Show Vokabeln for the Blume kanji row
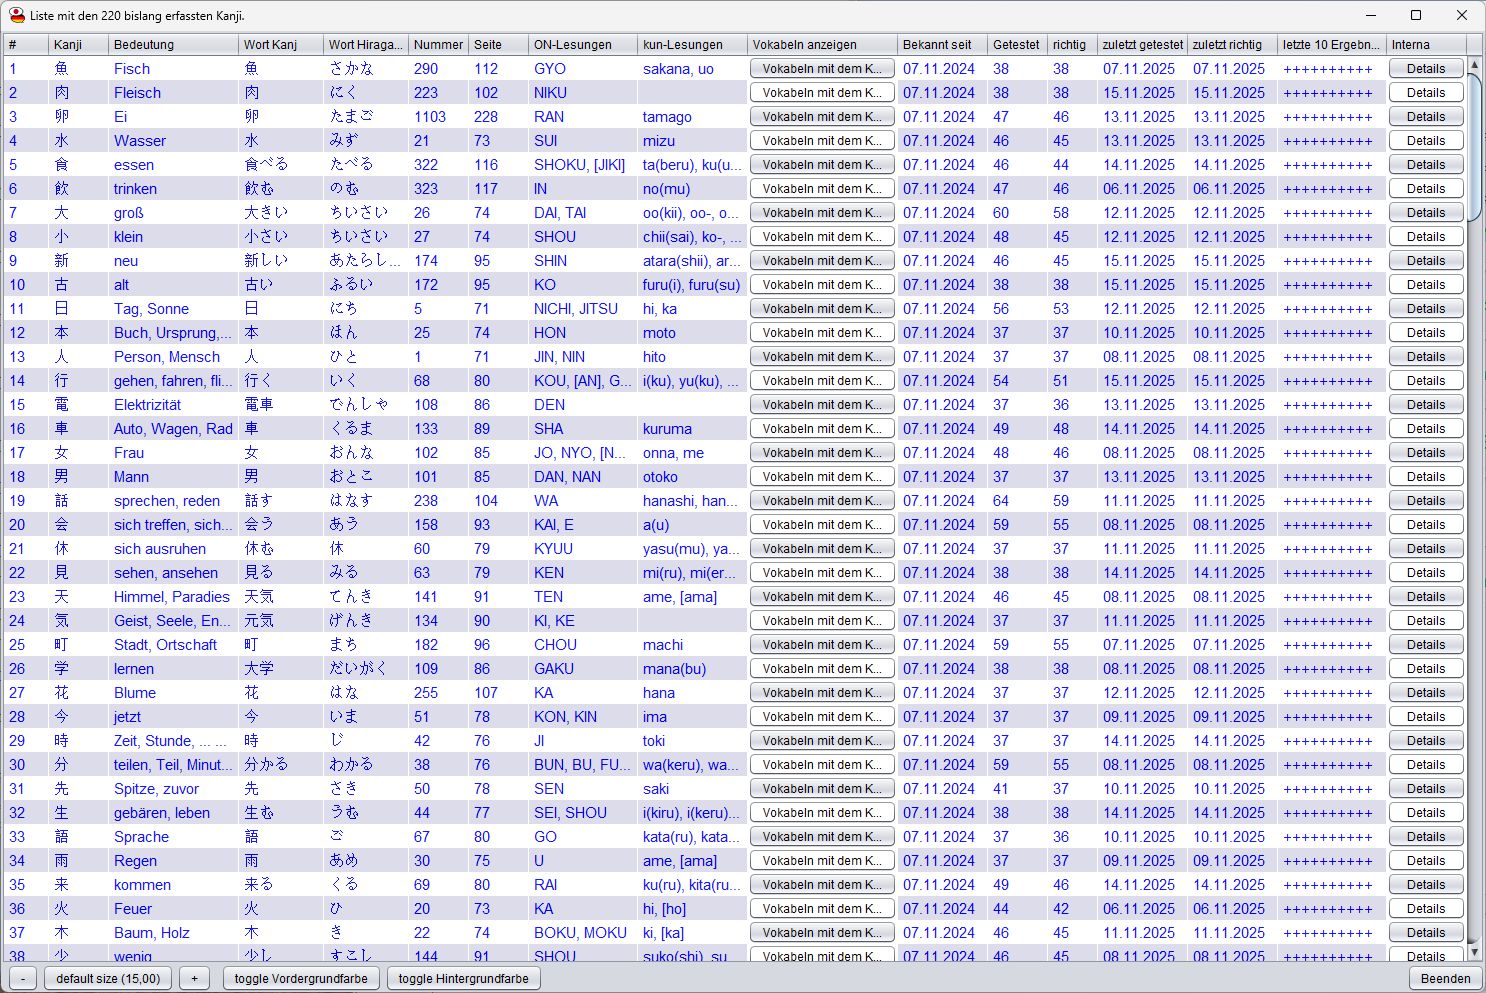 pos(821,693)
